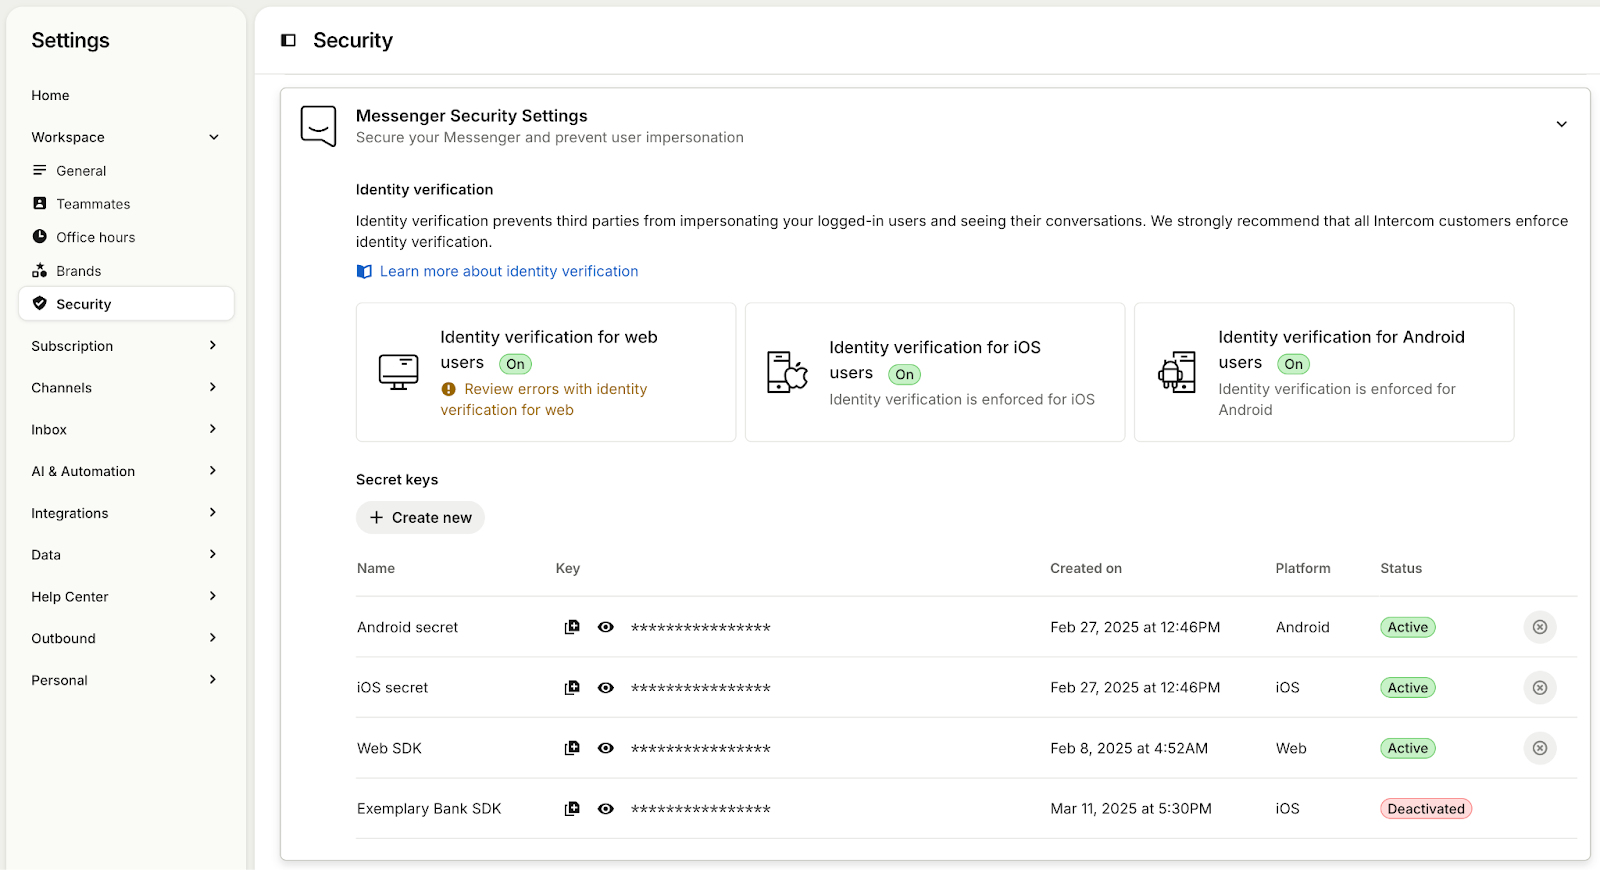Click the Brands shapes icon

pyautogui.click(x=40, y=270)
